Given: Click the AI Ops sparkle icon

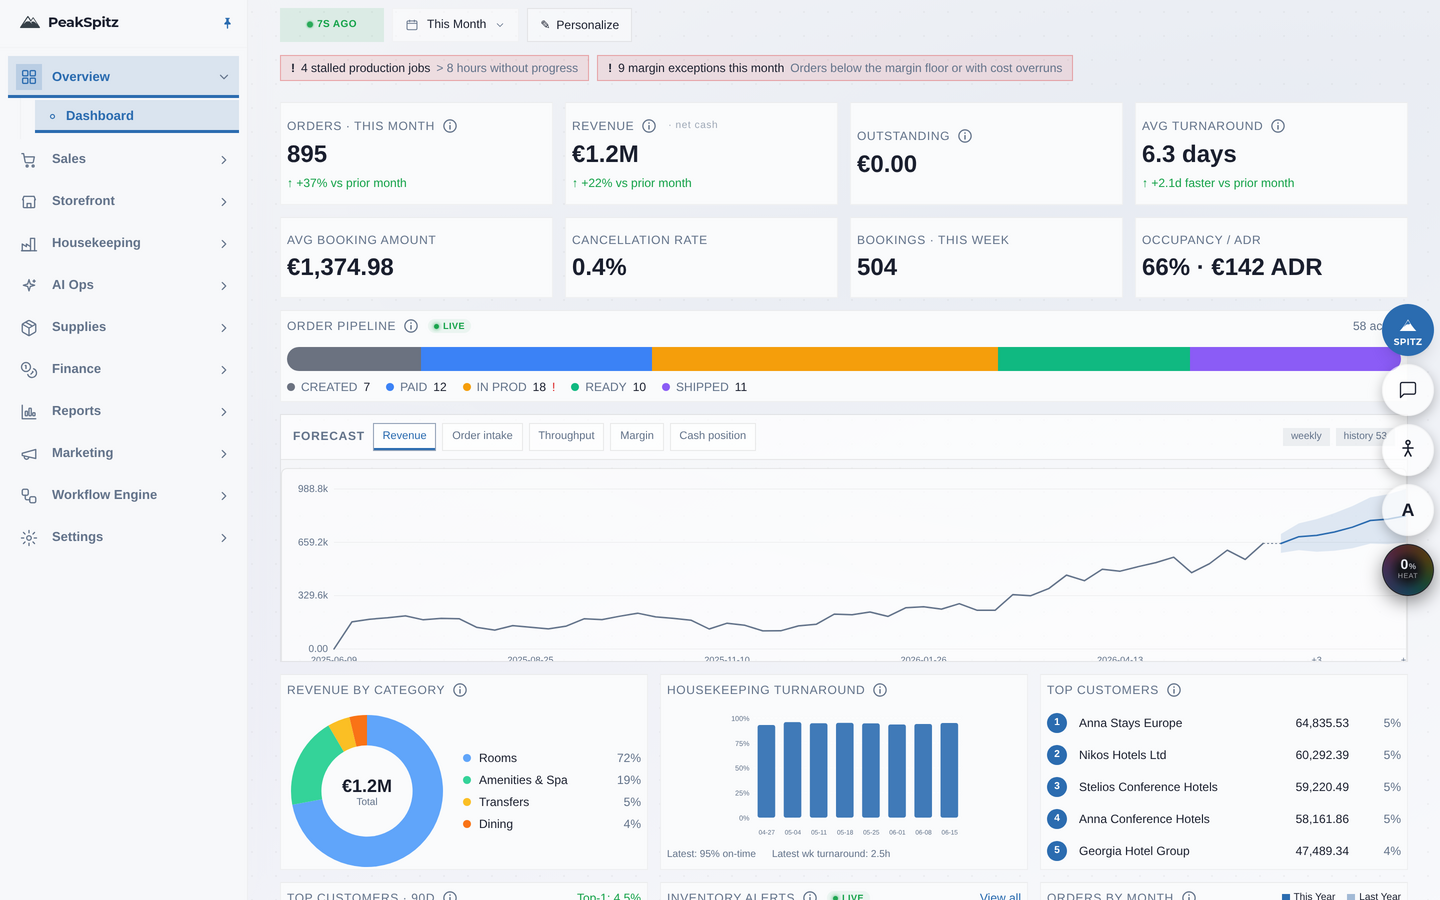Looking at the screenshot, I should point(29,286).
